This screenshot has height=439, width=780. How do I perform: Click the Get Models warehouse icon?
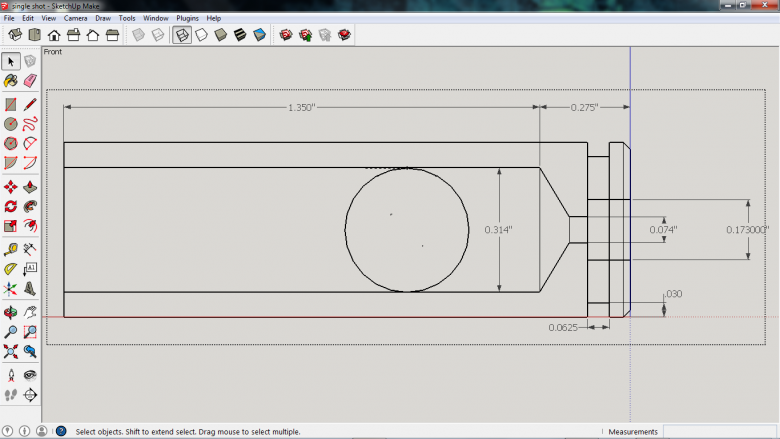tap(285, 35)
